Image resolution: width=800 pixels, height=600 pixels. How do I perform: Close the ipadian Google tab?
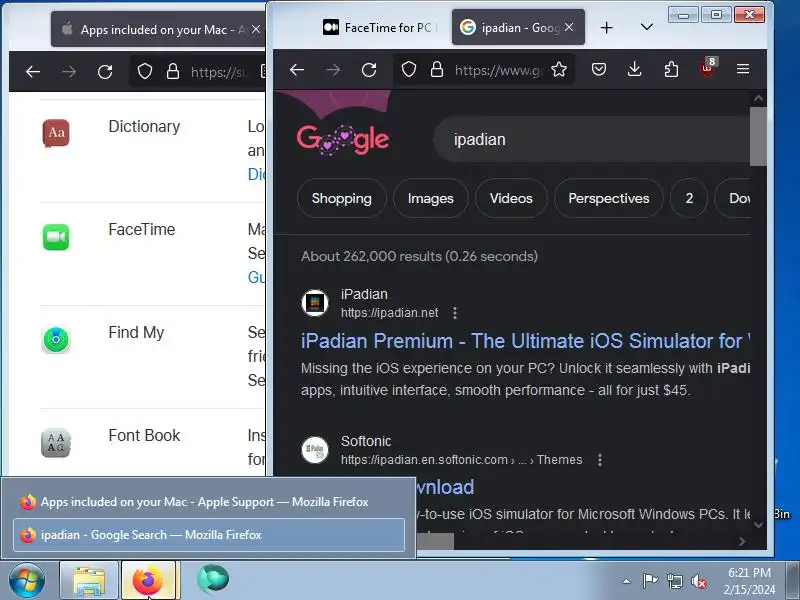tap(569, 27)
